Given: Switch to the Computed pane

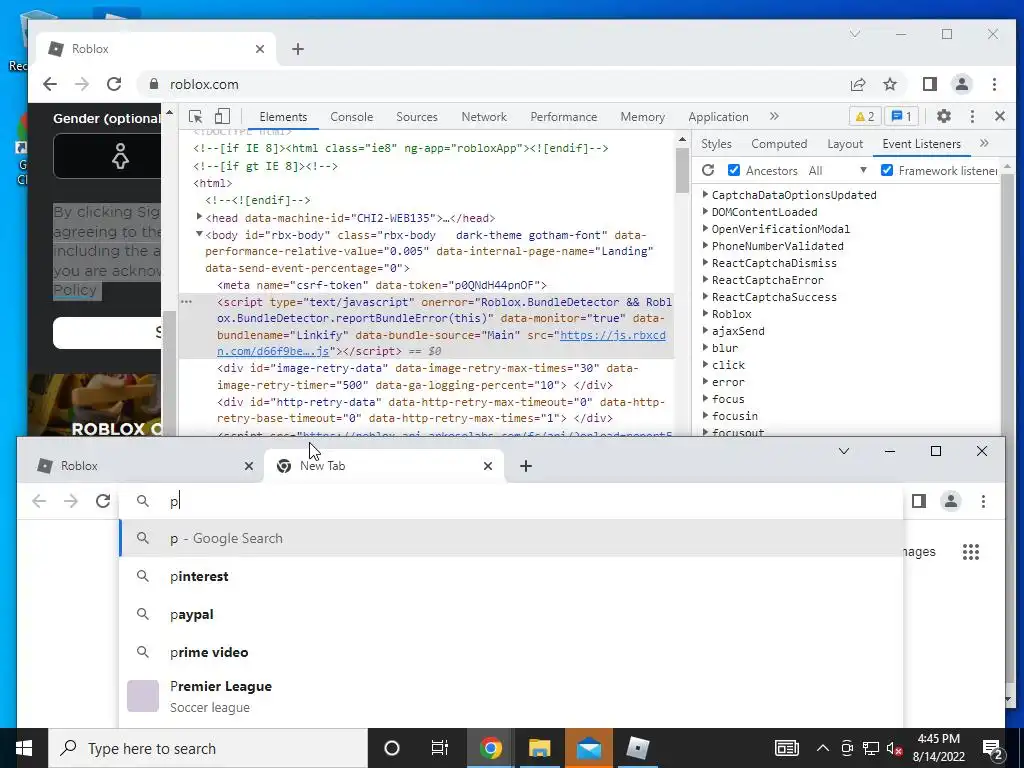Looking at the screenshot, I should pyautogui.click(x=779, y=144).
